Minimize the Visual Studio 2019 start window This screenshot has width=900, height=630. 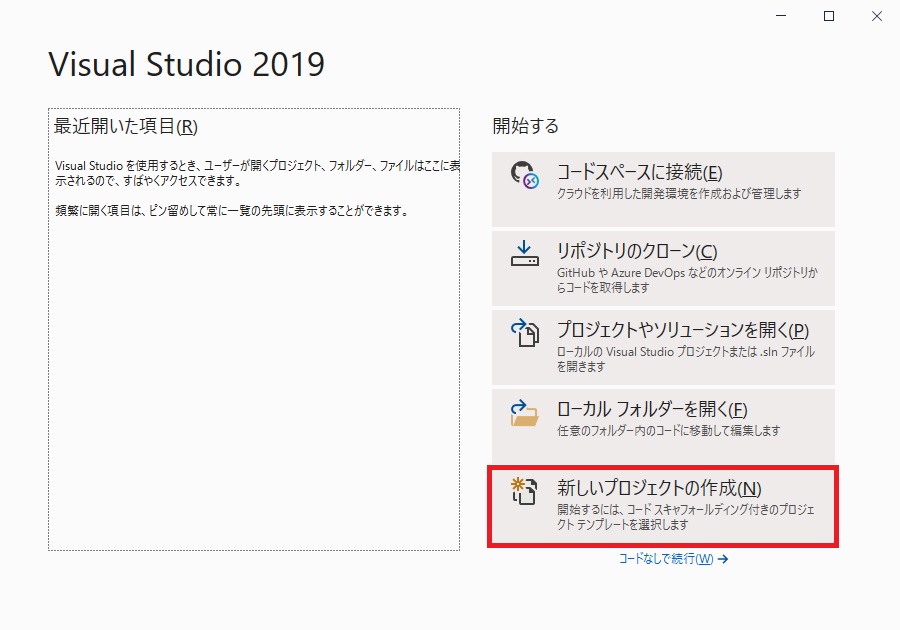coord(781,16)
